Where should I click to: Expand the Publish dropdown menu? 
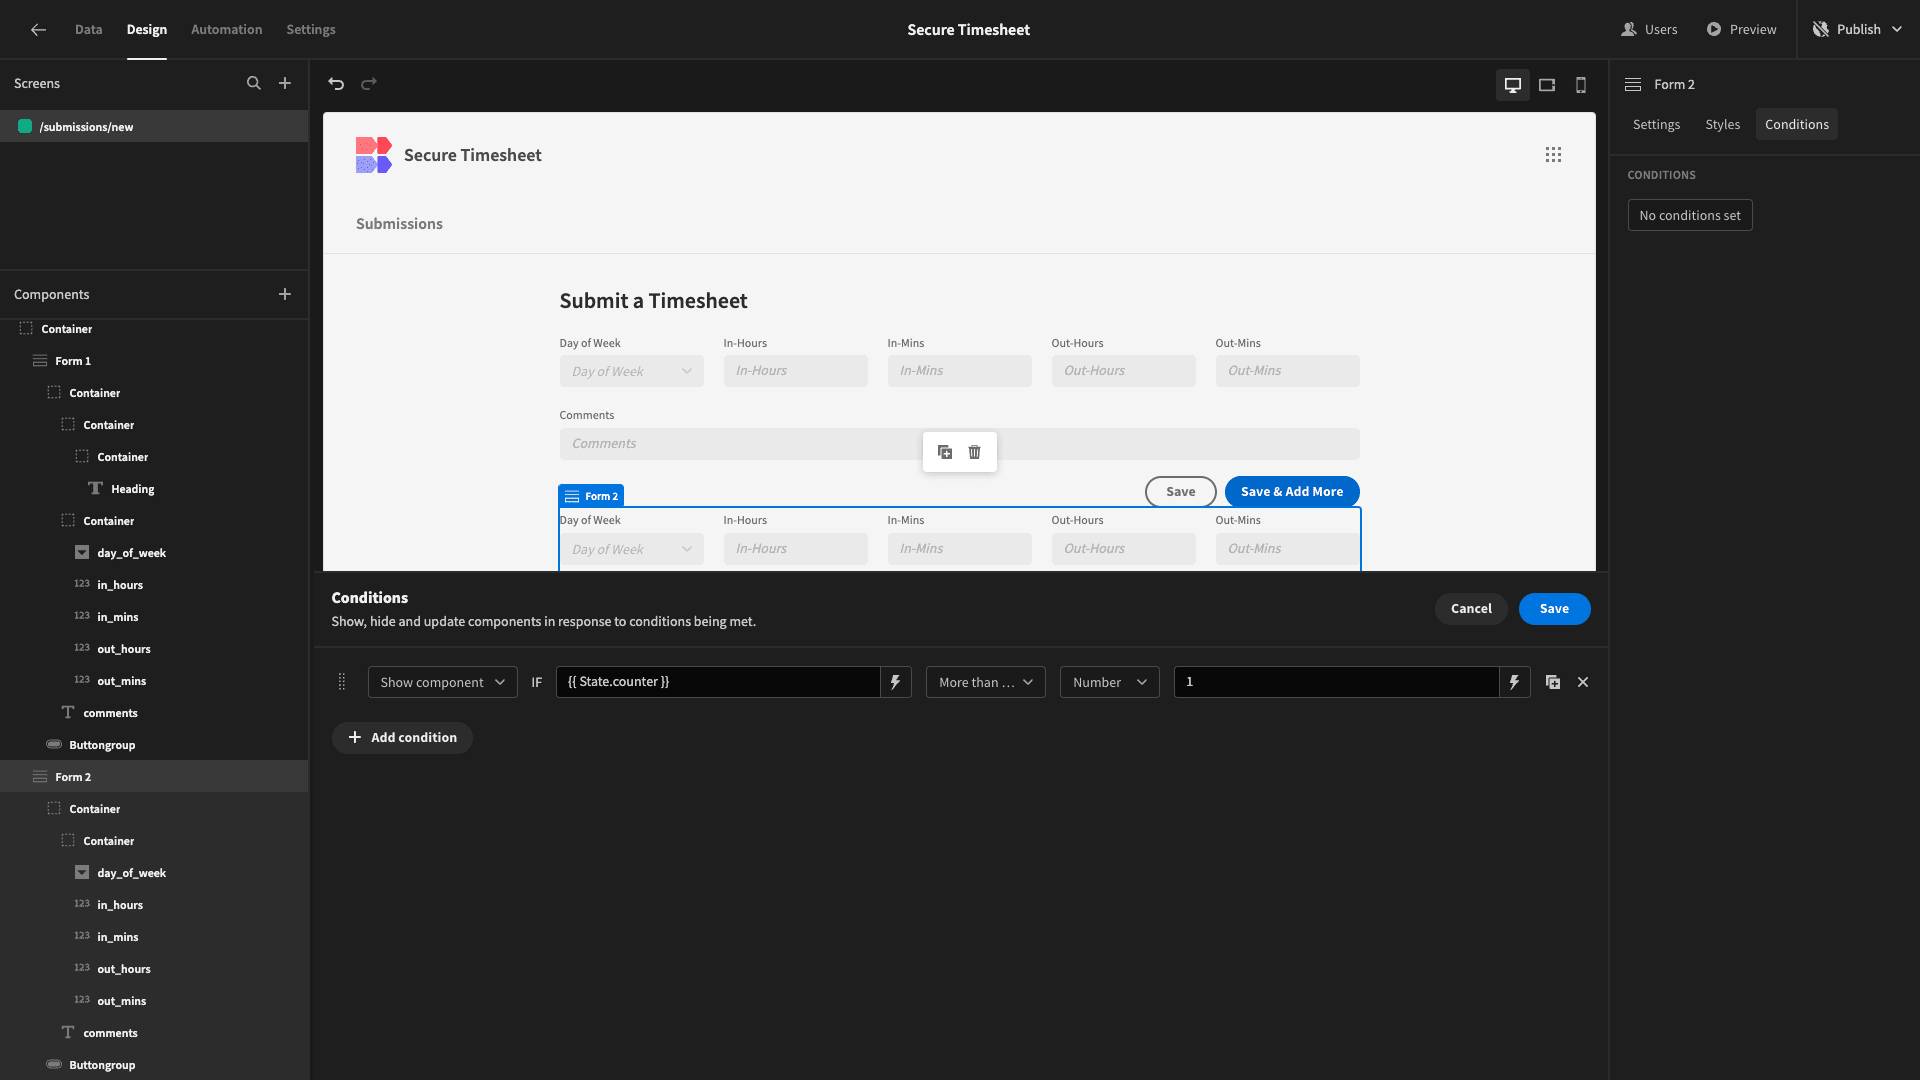[1897, 30]
